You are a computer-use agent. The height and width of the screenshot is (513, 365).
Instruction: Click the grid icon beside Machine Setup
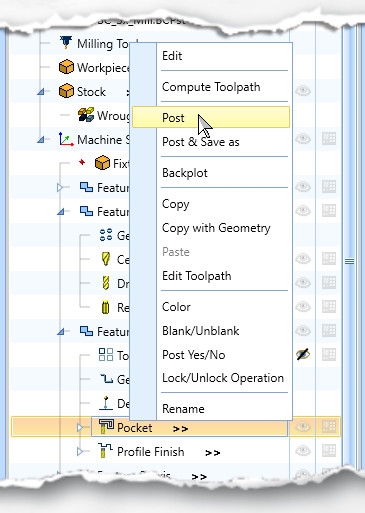point(329,139)
